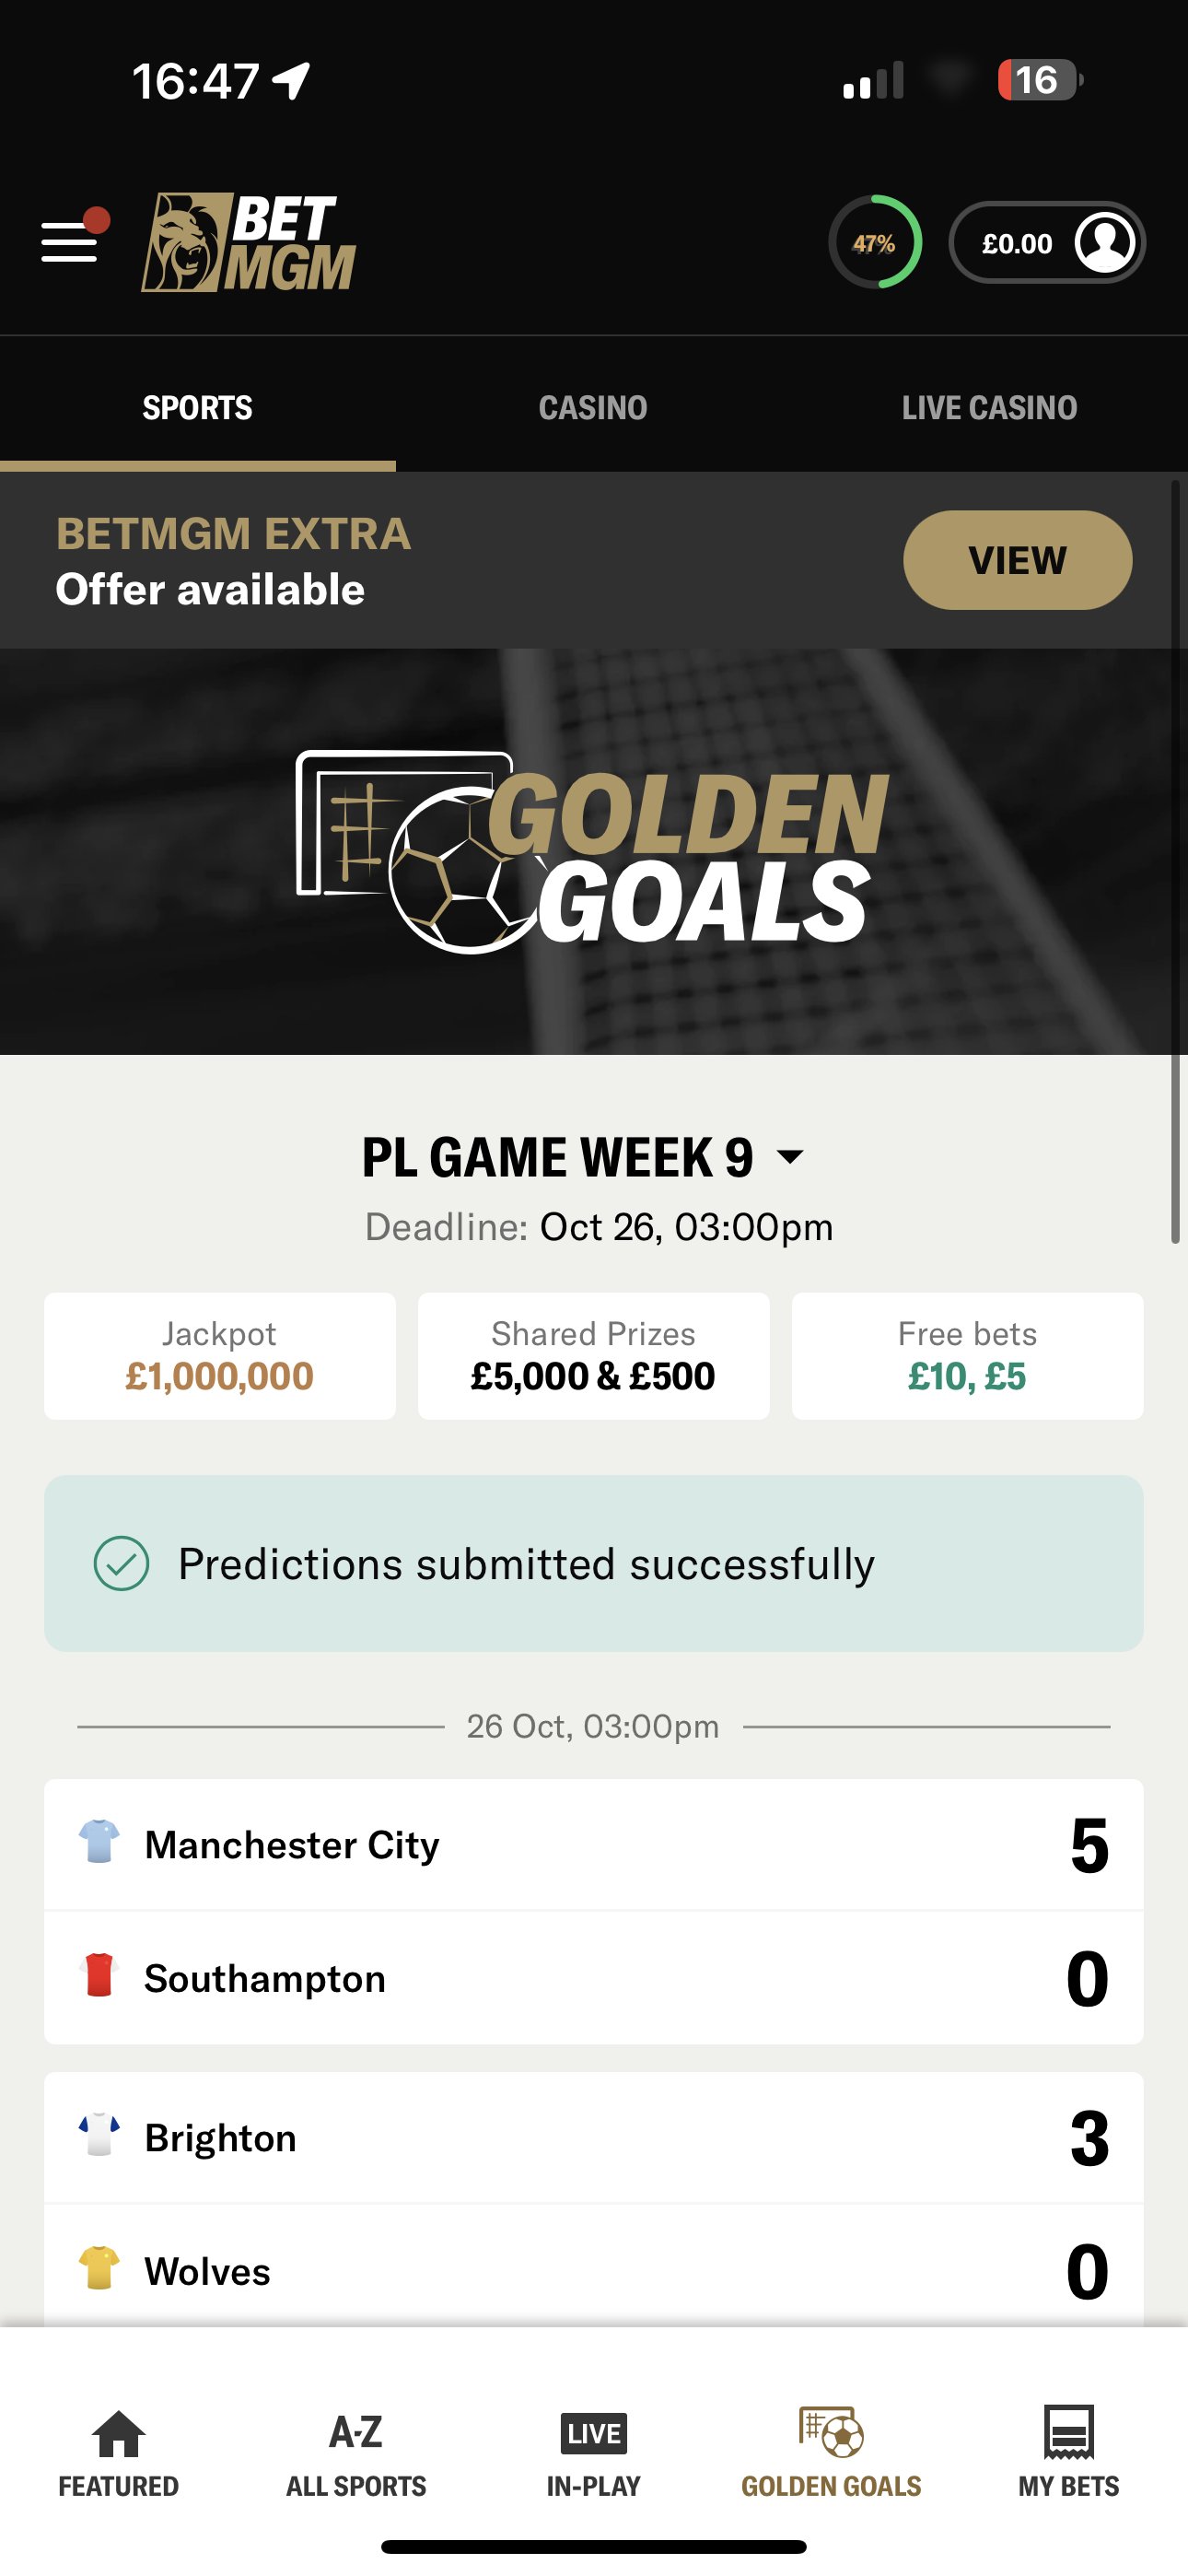The width and height of the screenshot is (1188, 2576).
Task: Tap the VIEW offer button
Action: (x=1016, y=560)
